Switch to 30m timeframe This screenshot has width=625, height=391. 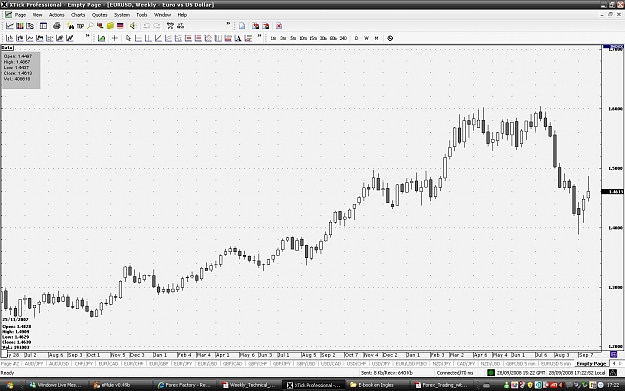tap(323, 38)
